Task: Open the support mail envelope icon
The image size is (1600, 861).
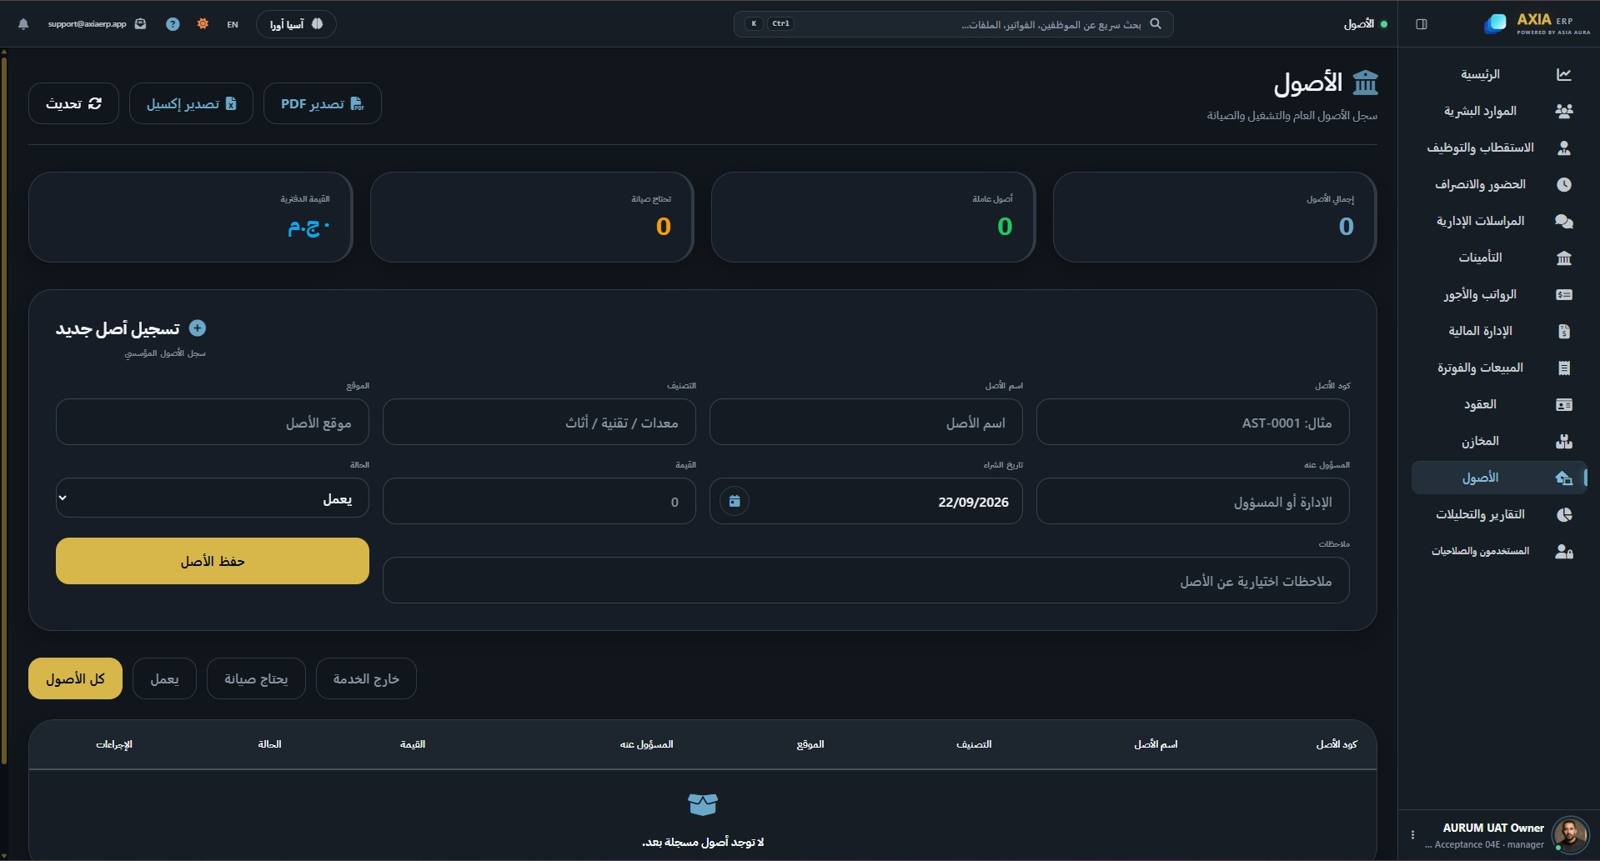Action: pyautogui.click(x=140, y=24)
